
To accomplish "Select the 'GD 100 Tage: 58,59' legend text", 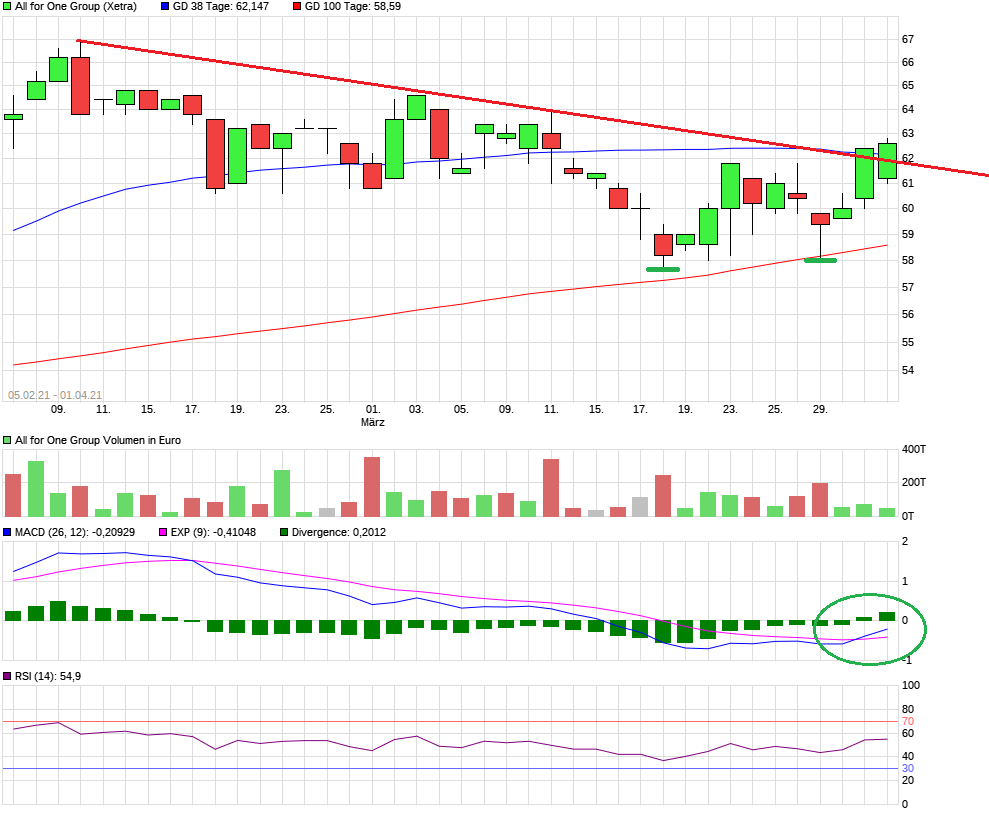I will coord(353,6).
